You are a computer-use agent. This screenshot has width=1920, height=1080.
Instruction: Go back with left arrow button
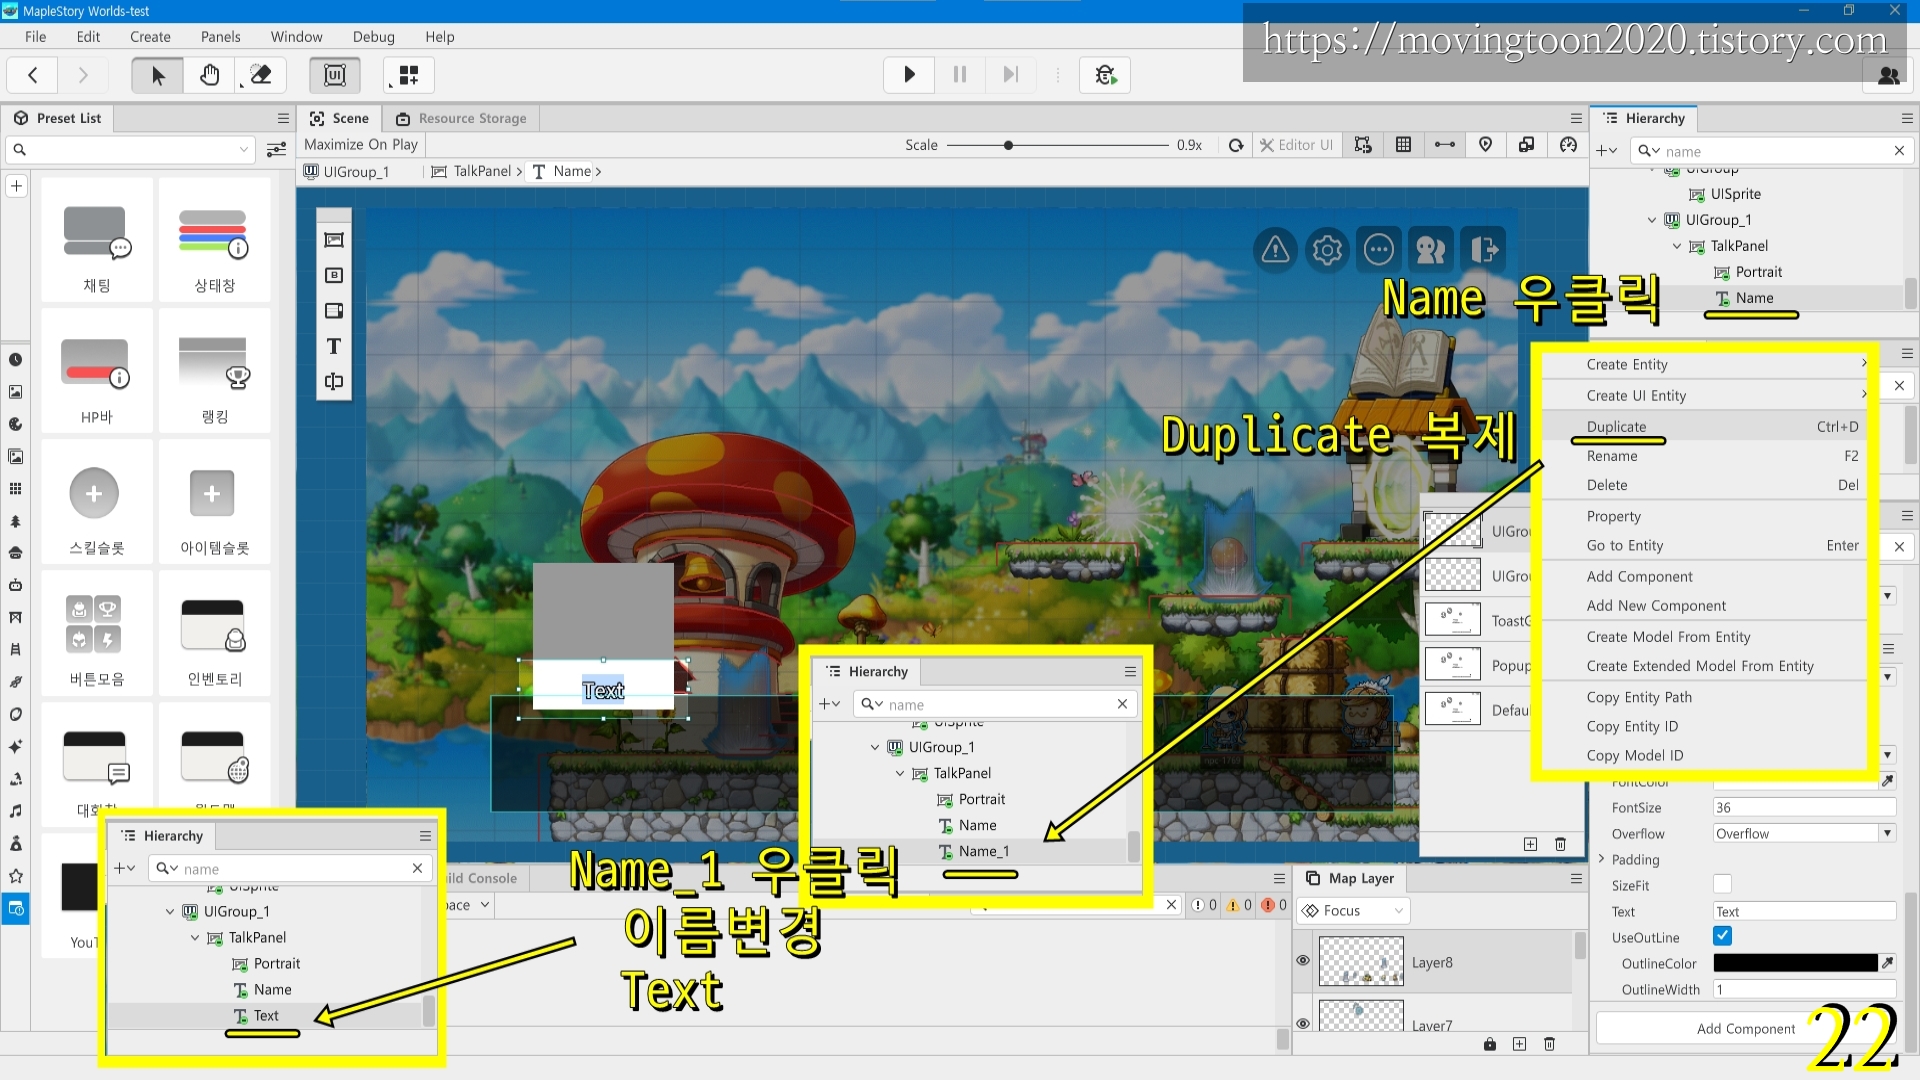[33, 75]
